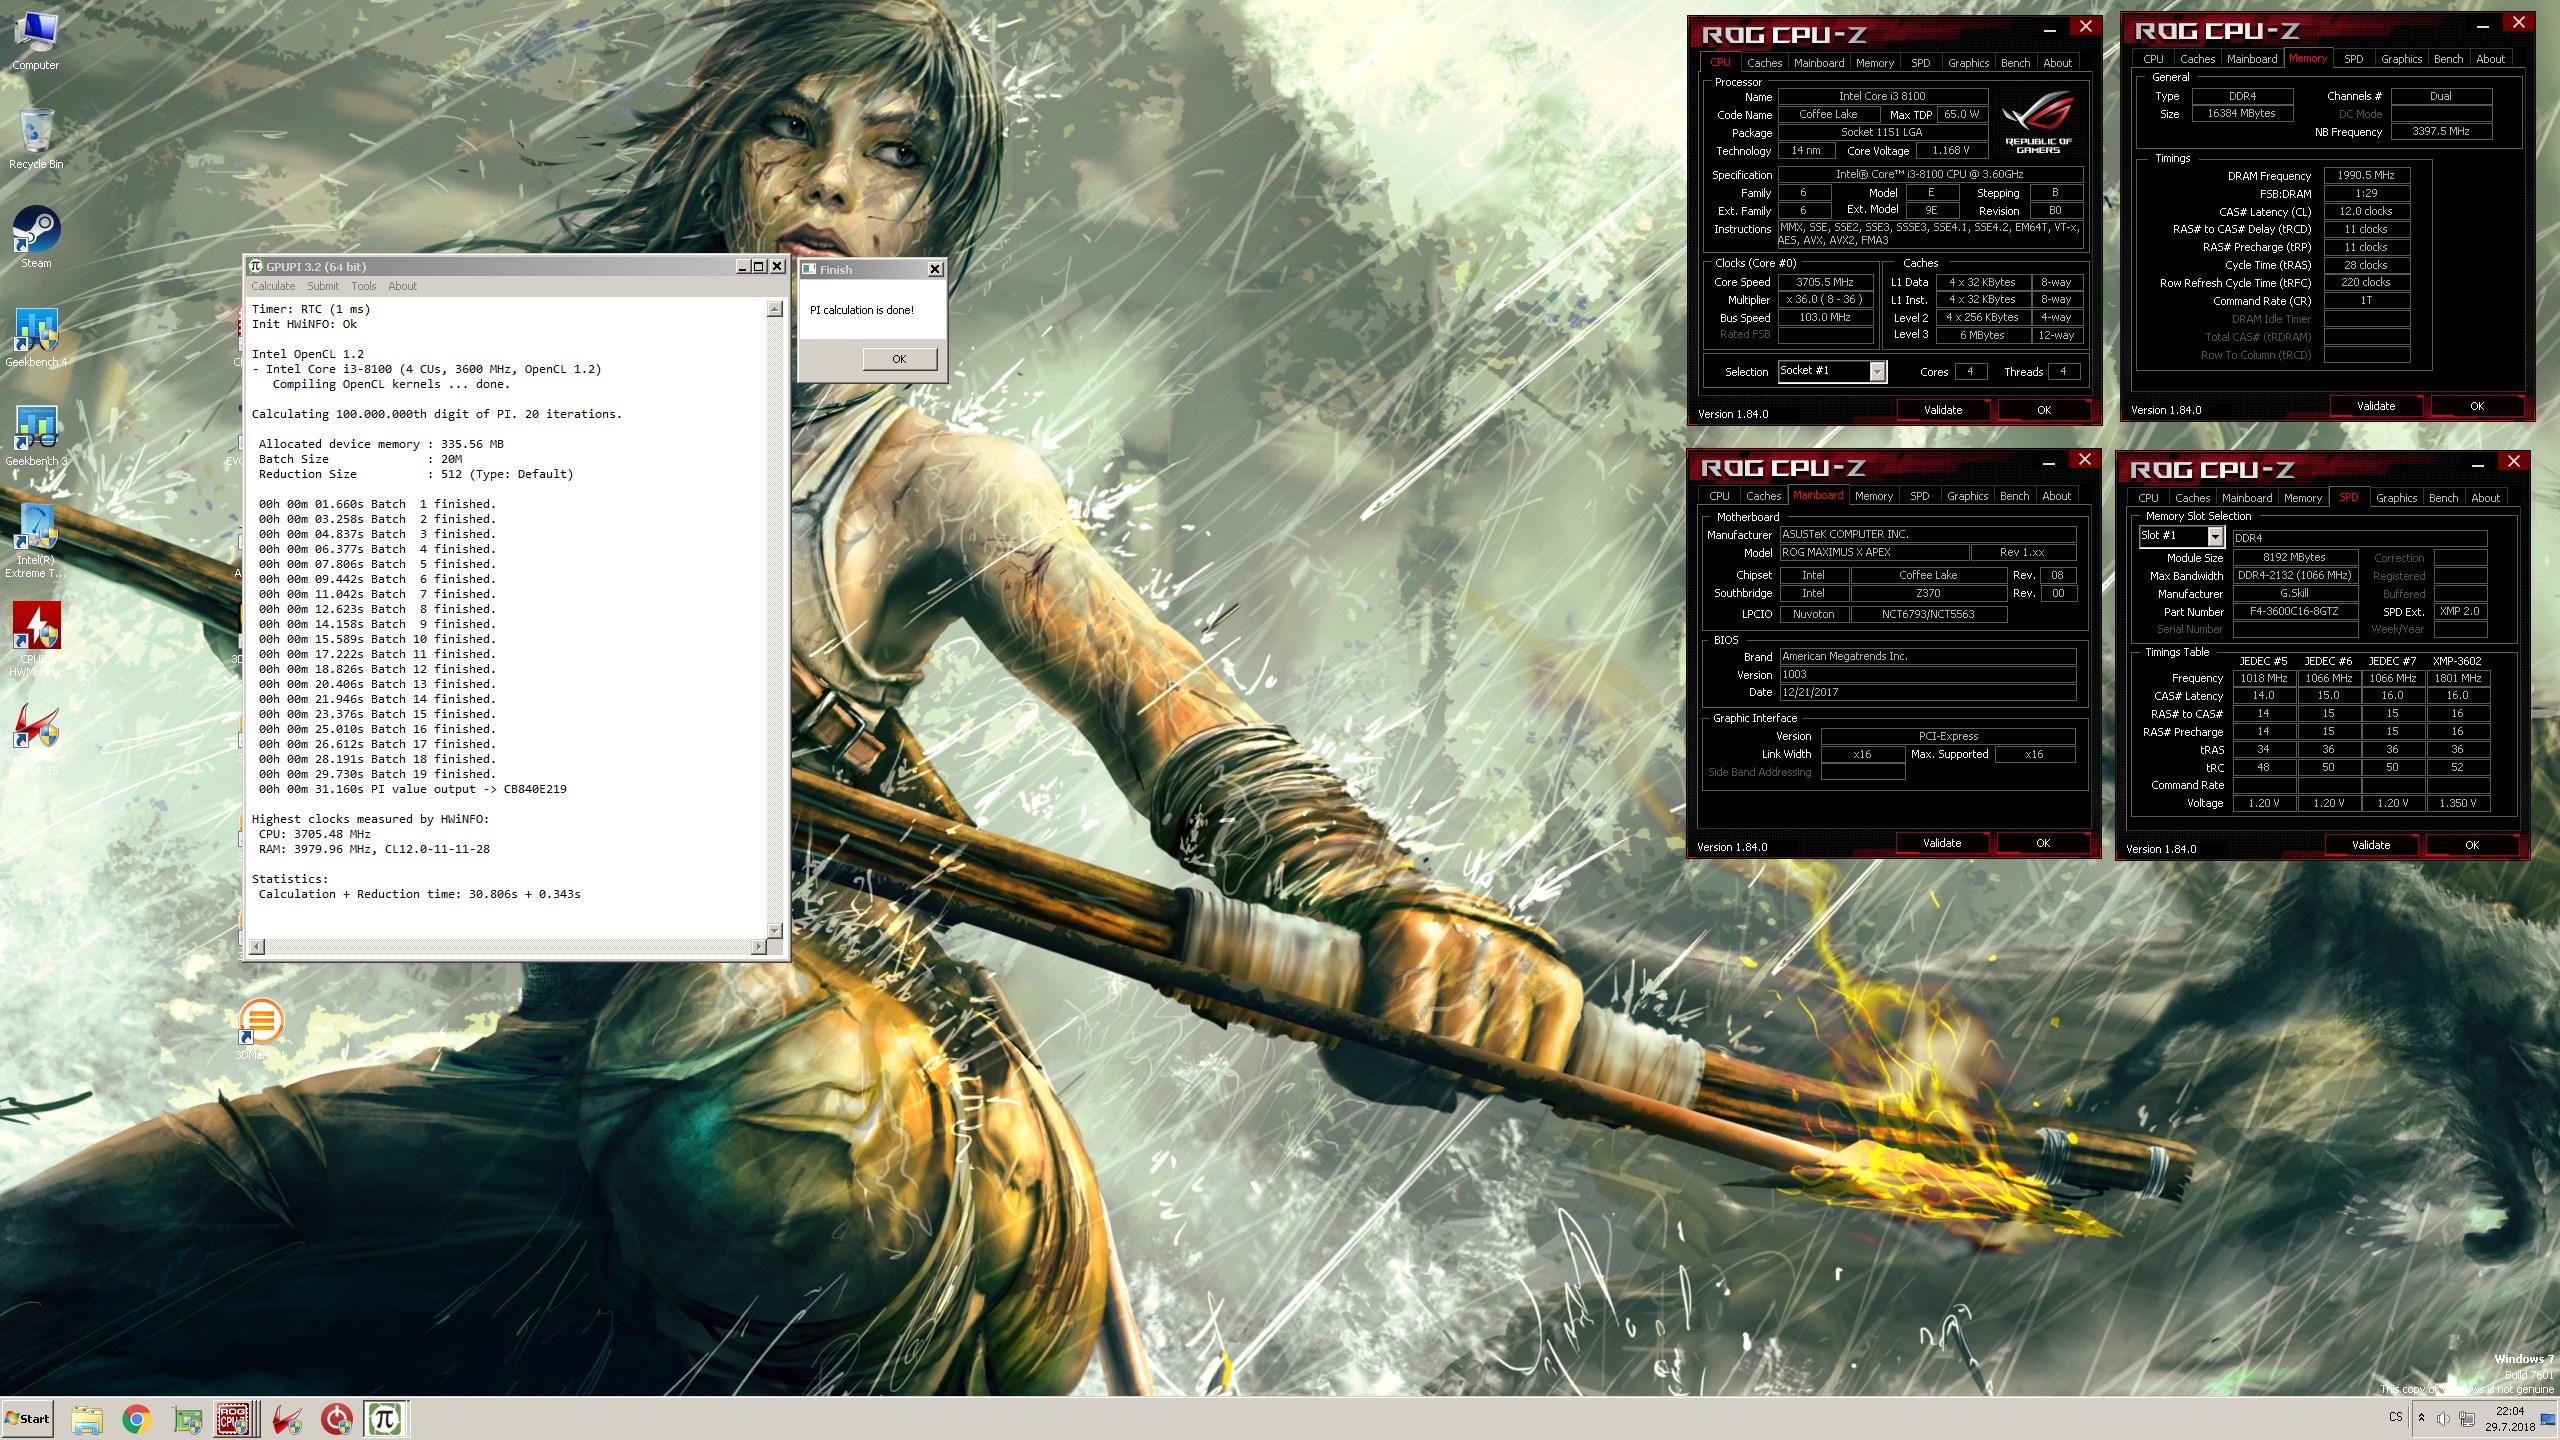Click the motherboard model ROG MAXIMUS X APEX
2560x1440 pixels.
1873,552
